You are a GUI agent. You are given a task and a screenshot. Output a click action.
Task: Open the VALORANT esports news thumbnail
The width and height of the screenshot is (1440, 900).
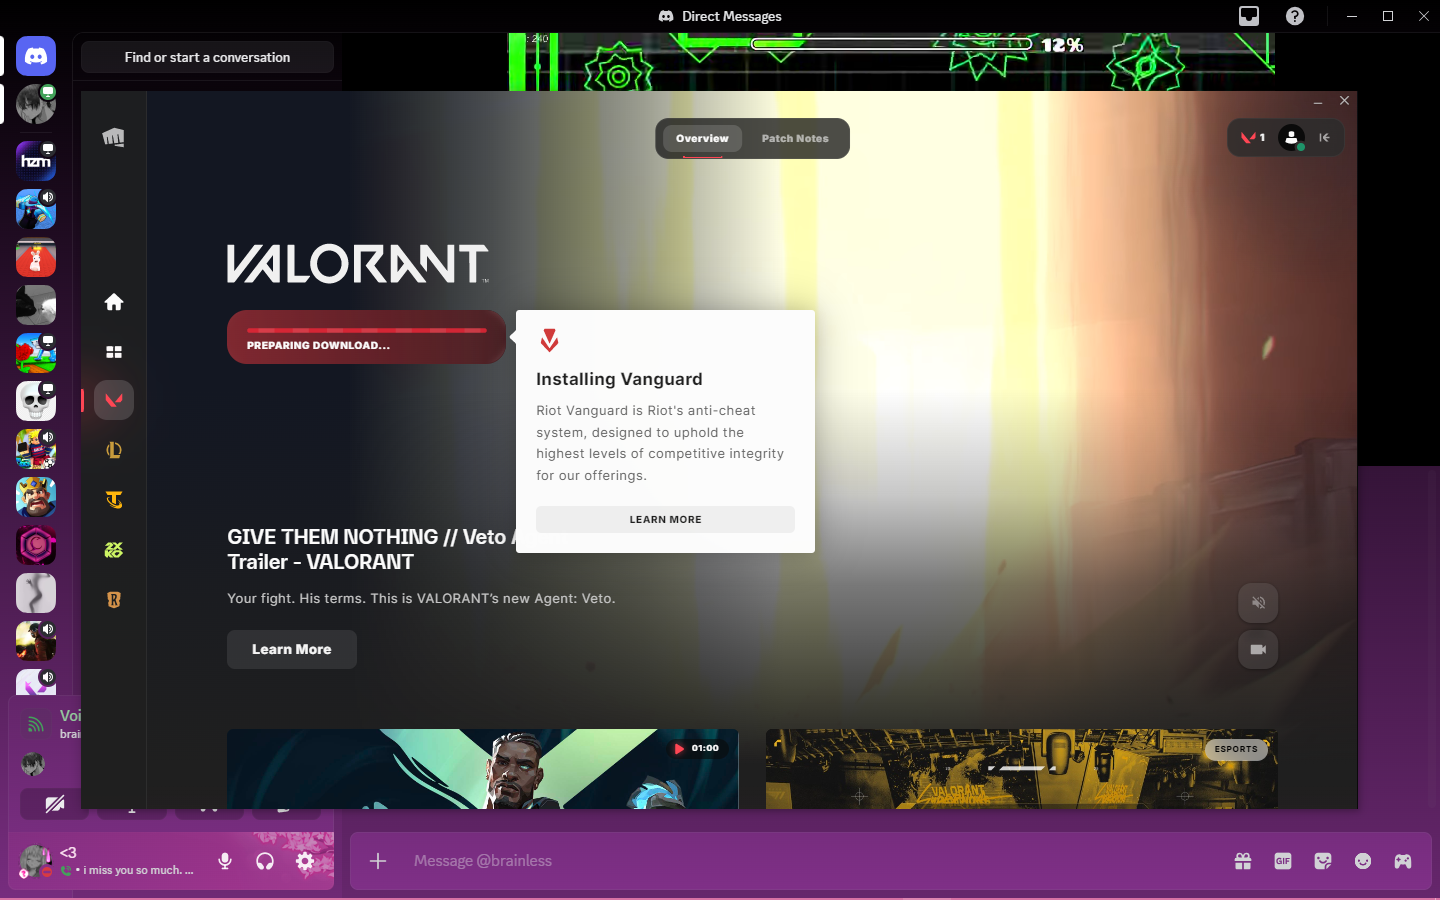1022,769
